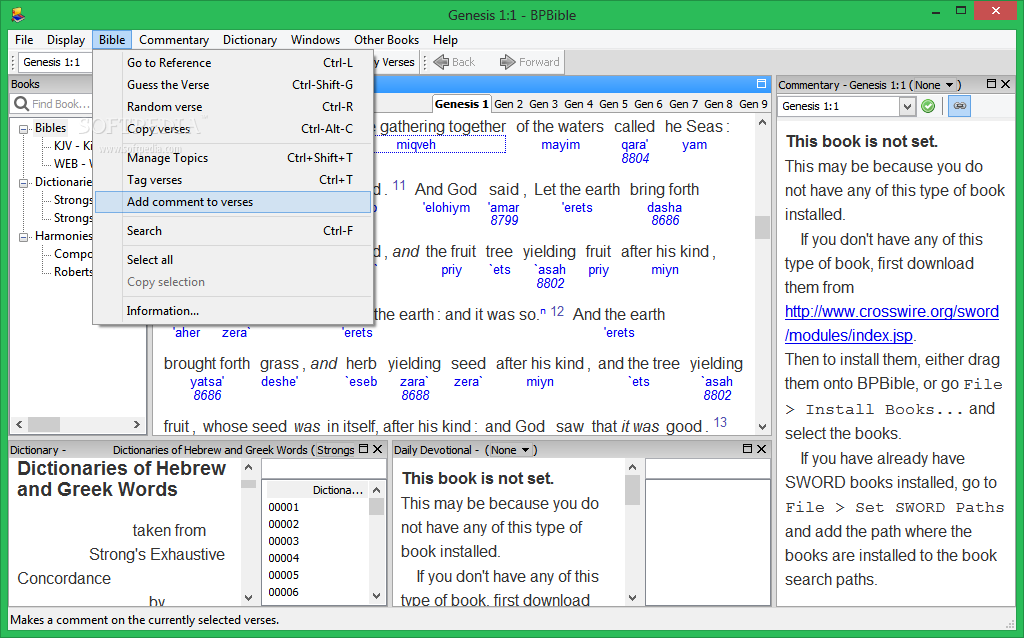1024x638 pixels.
Task: Select dictionary entry 00006
Action: click(x=283, y=592)
